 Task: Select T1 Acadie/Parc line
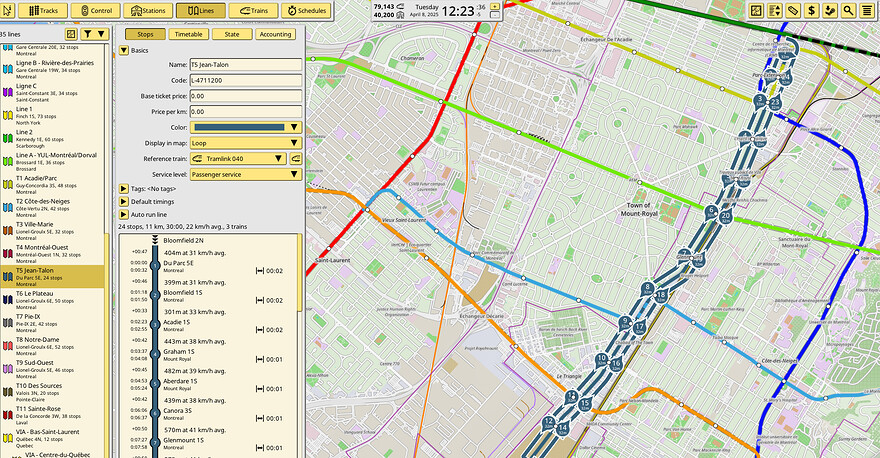coord(52,185)
